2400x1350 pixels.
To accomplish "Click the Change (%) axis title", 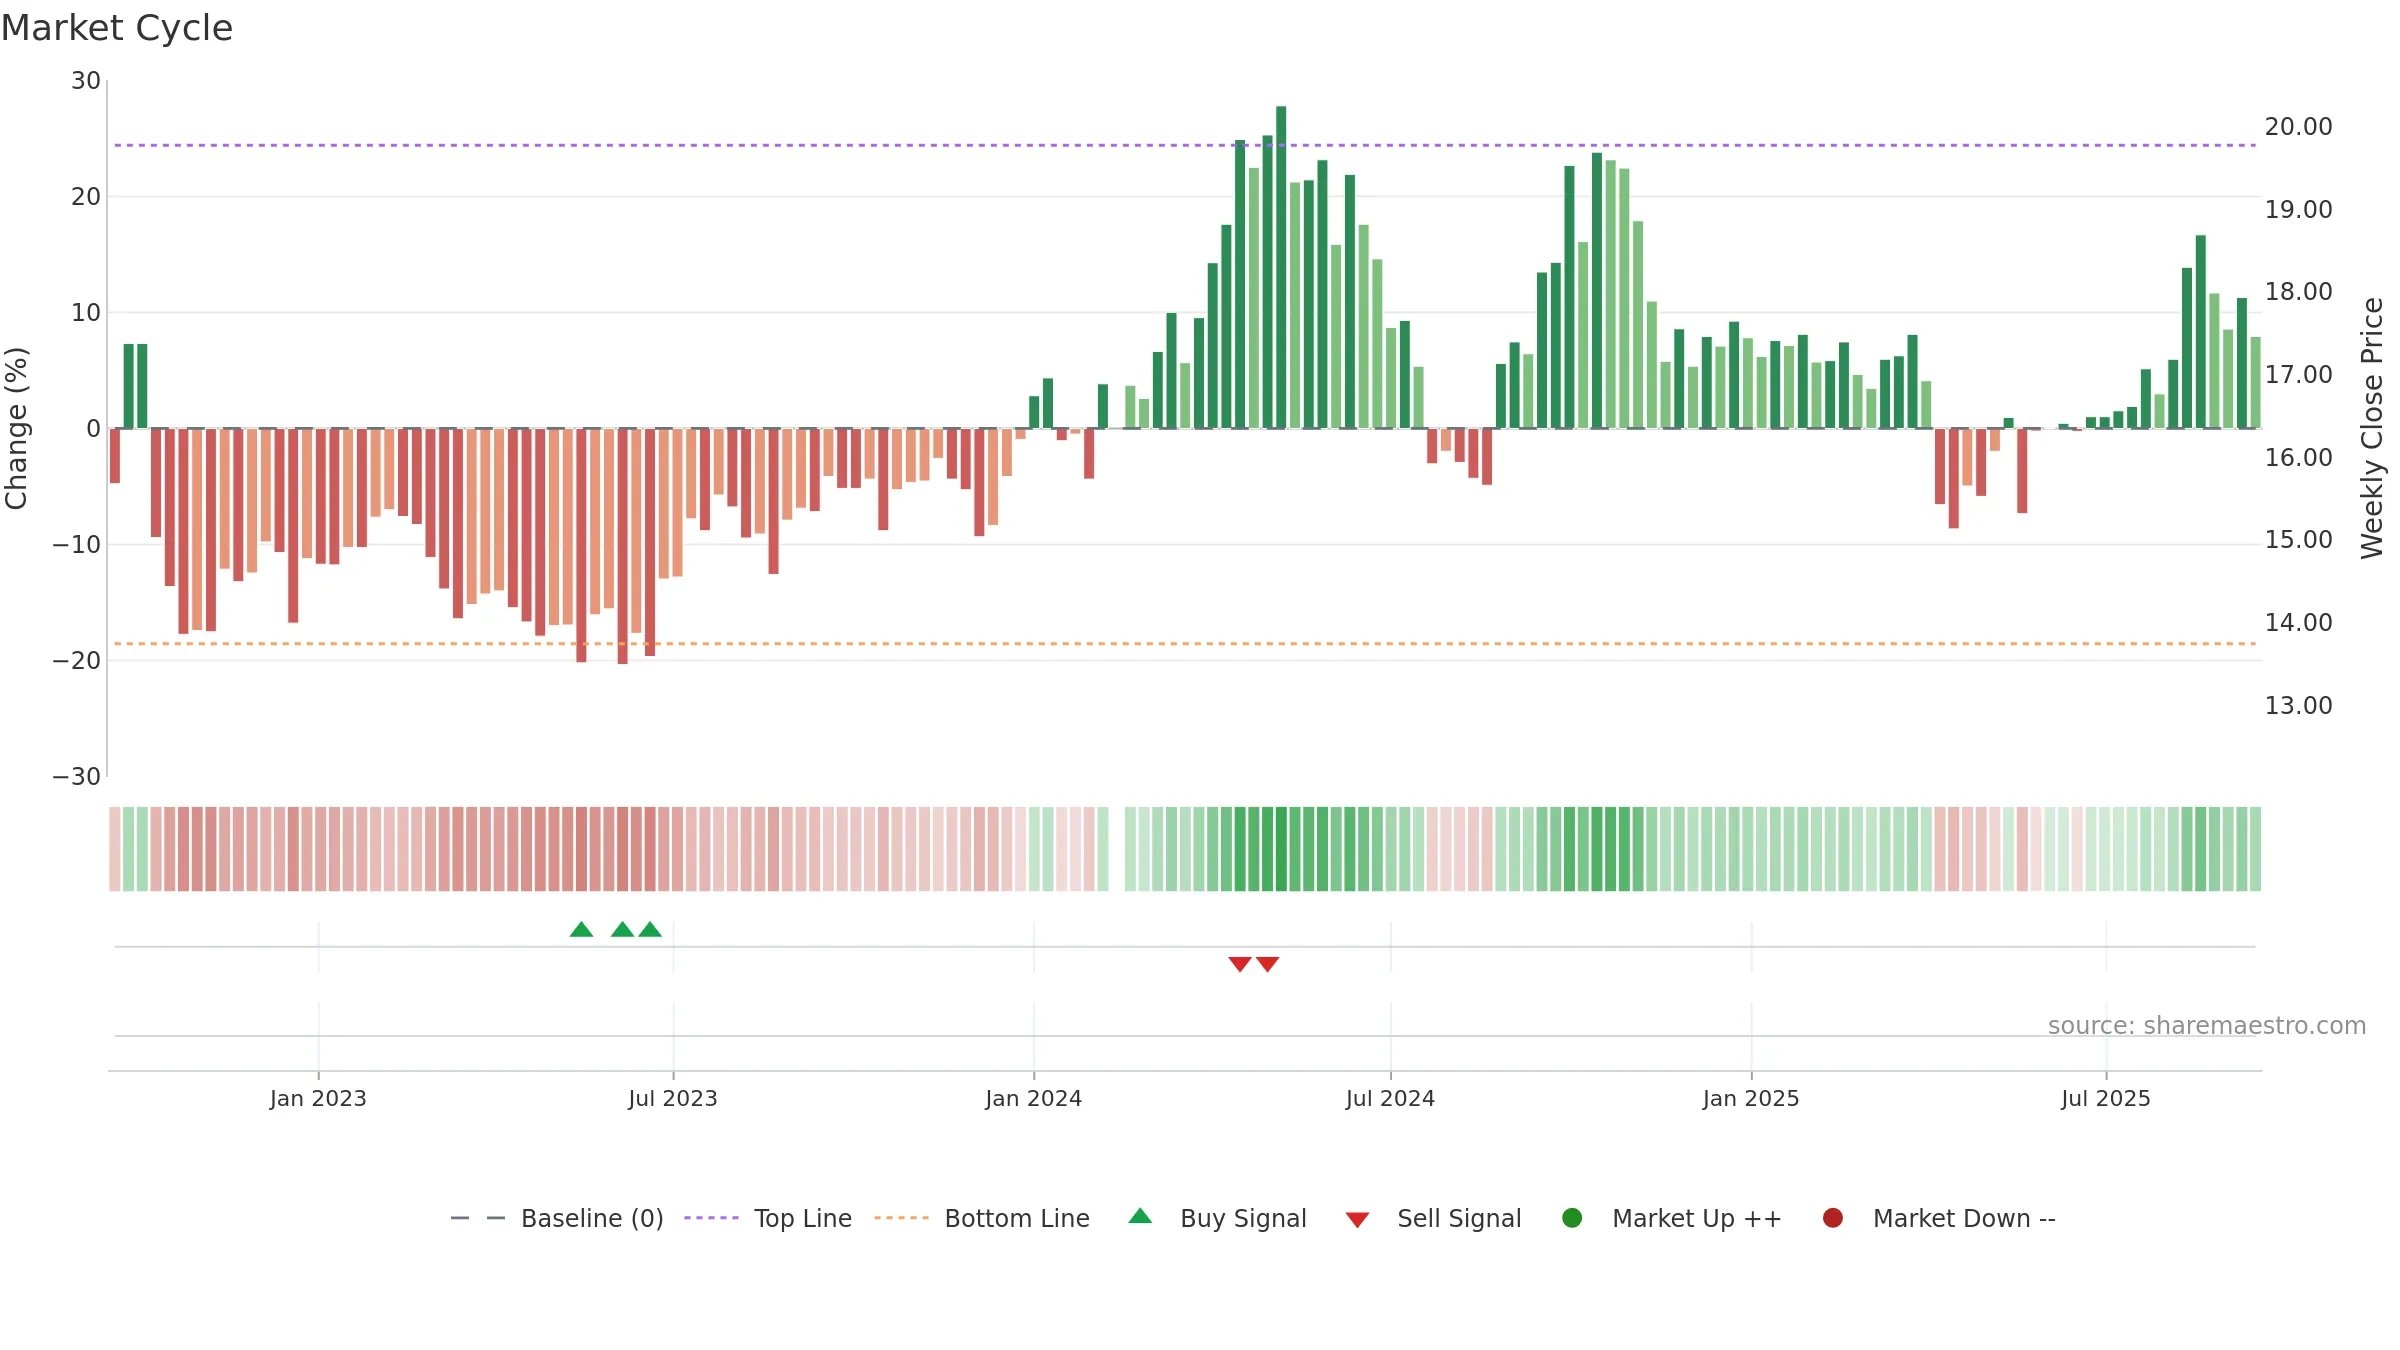I will click(x=16, y=428).
